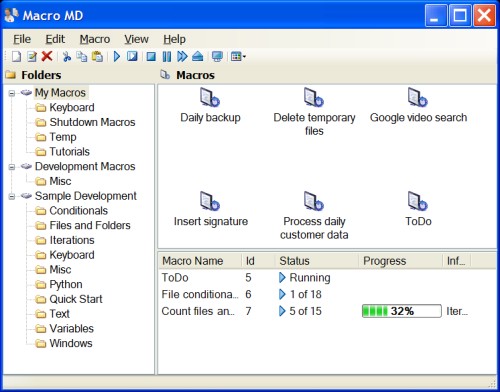Image resolution: width=500 pixels, height=392 pixels.
Task: Open the Help menu
Action: (174, 39)
